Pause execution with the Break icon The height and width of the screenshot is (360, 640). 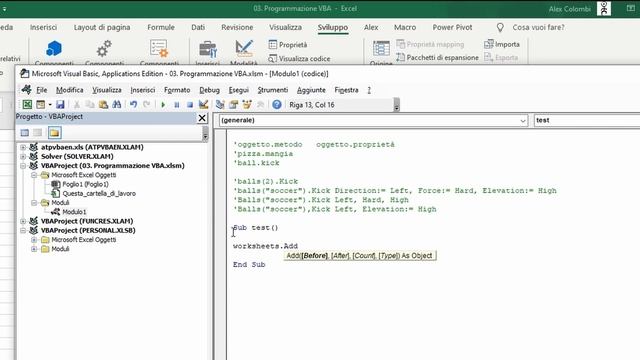click(177, 105)
